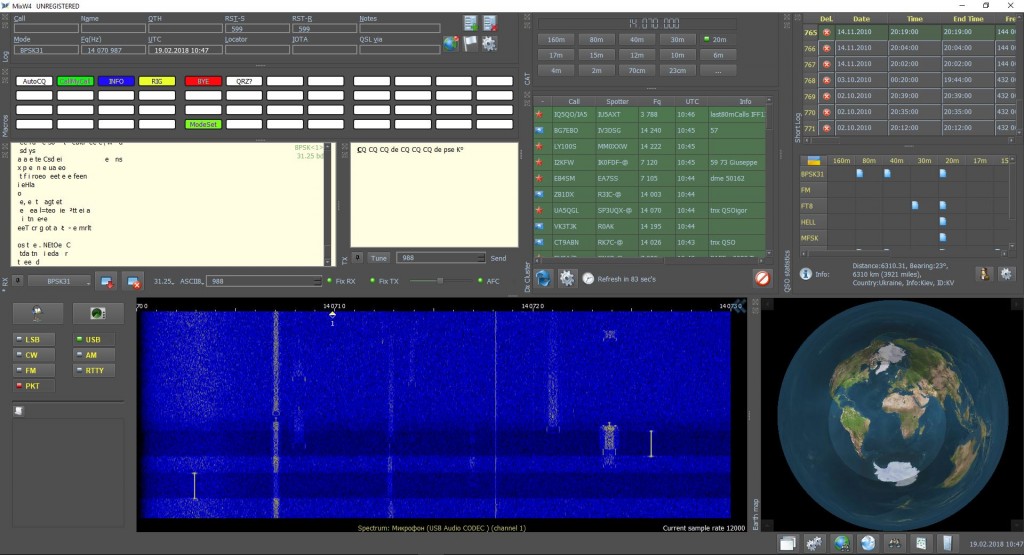Click the delete QSO log icon
Viewport: 1024px width, 555px height.
490,23
